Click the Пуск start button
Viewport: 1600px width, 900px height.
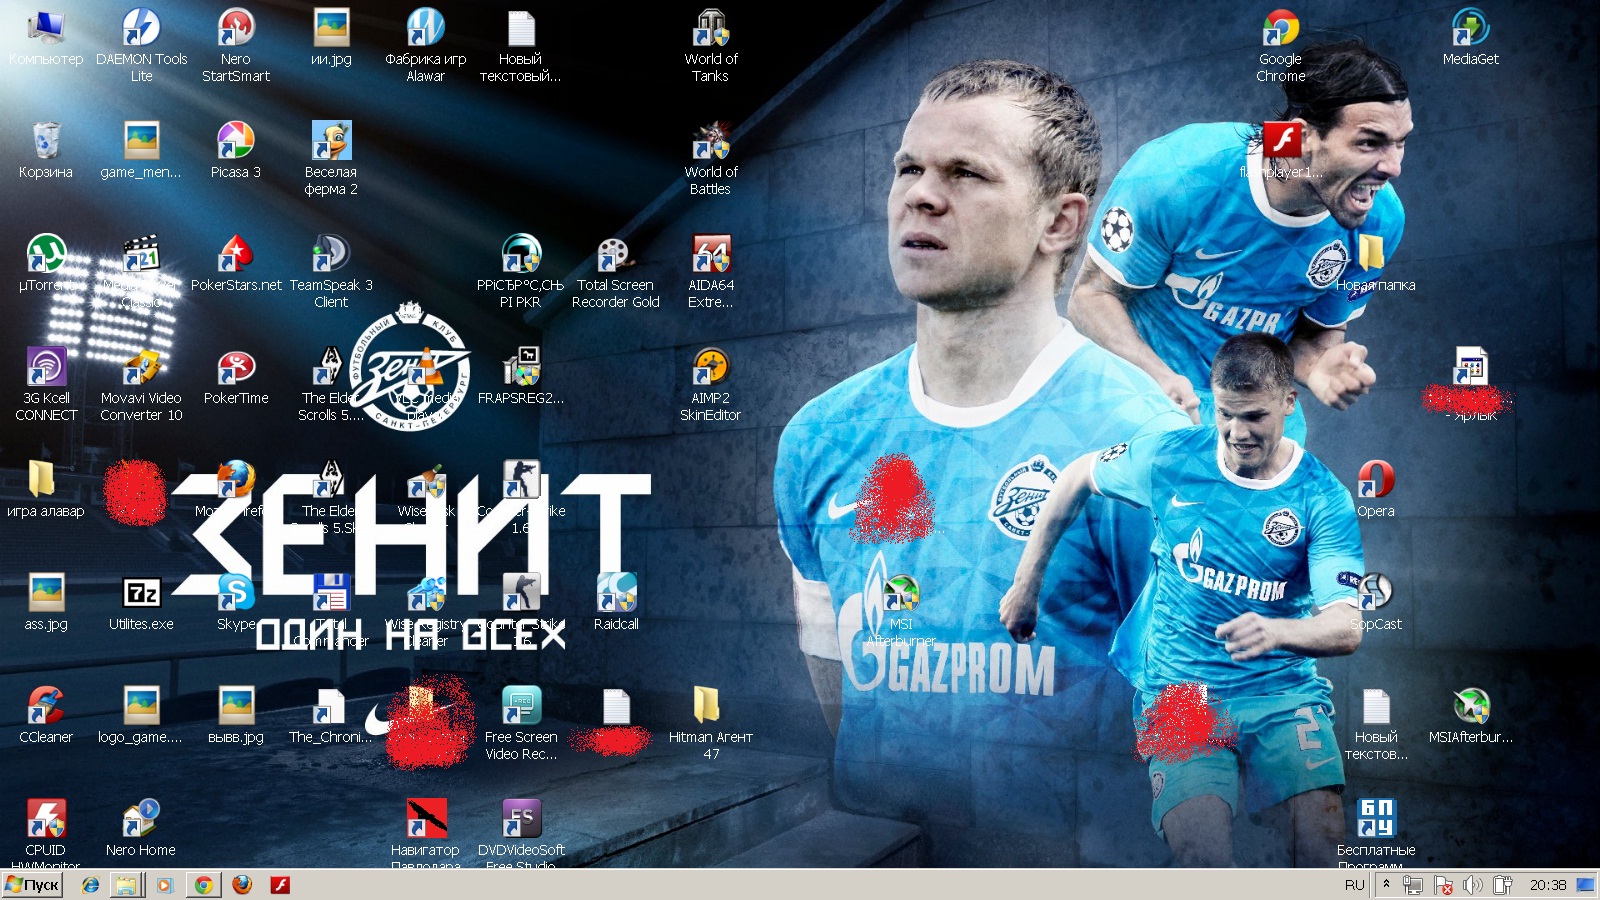(x=33, y=885)
